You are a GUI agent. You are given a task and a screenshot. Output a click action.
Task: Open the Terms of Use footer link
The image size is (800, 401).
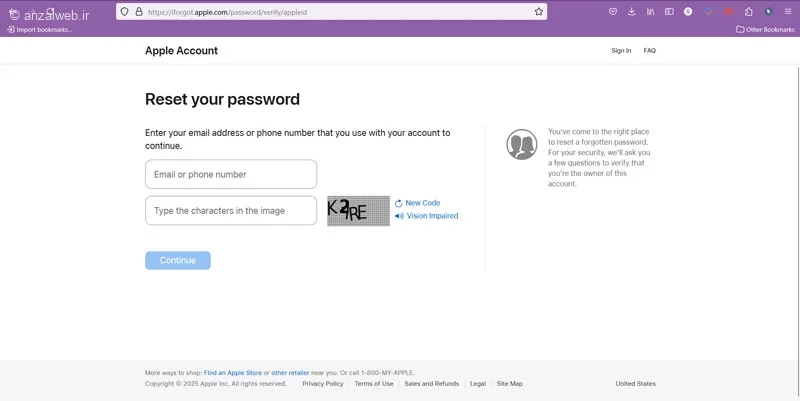click(x=374, y=384)
